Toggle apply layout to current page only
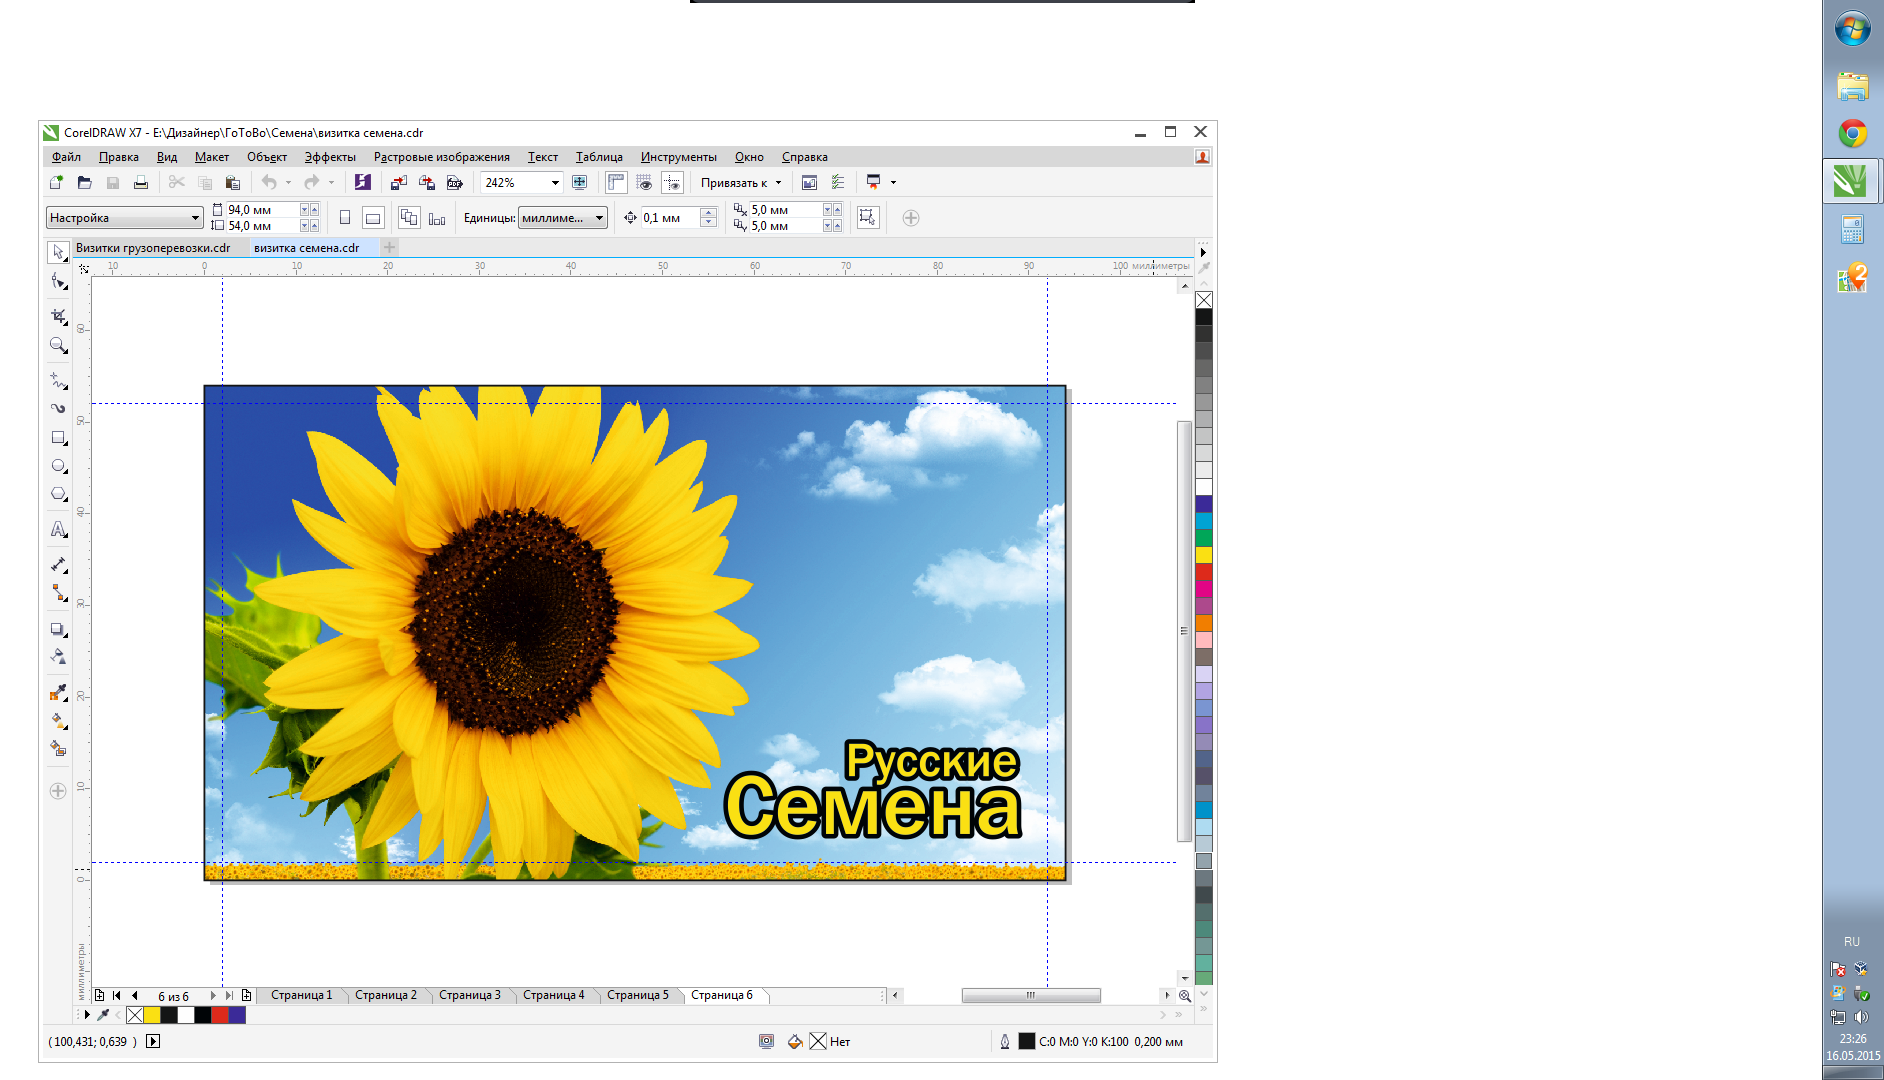The height and width of the screenshot is (1080, 1884). [437, 218]
